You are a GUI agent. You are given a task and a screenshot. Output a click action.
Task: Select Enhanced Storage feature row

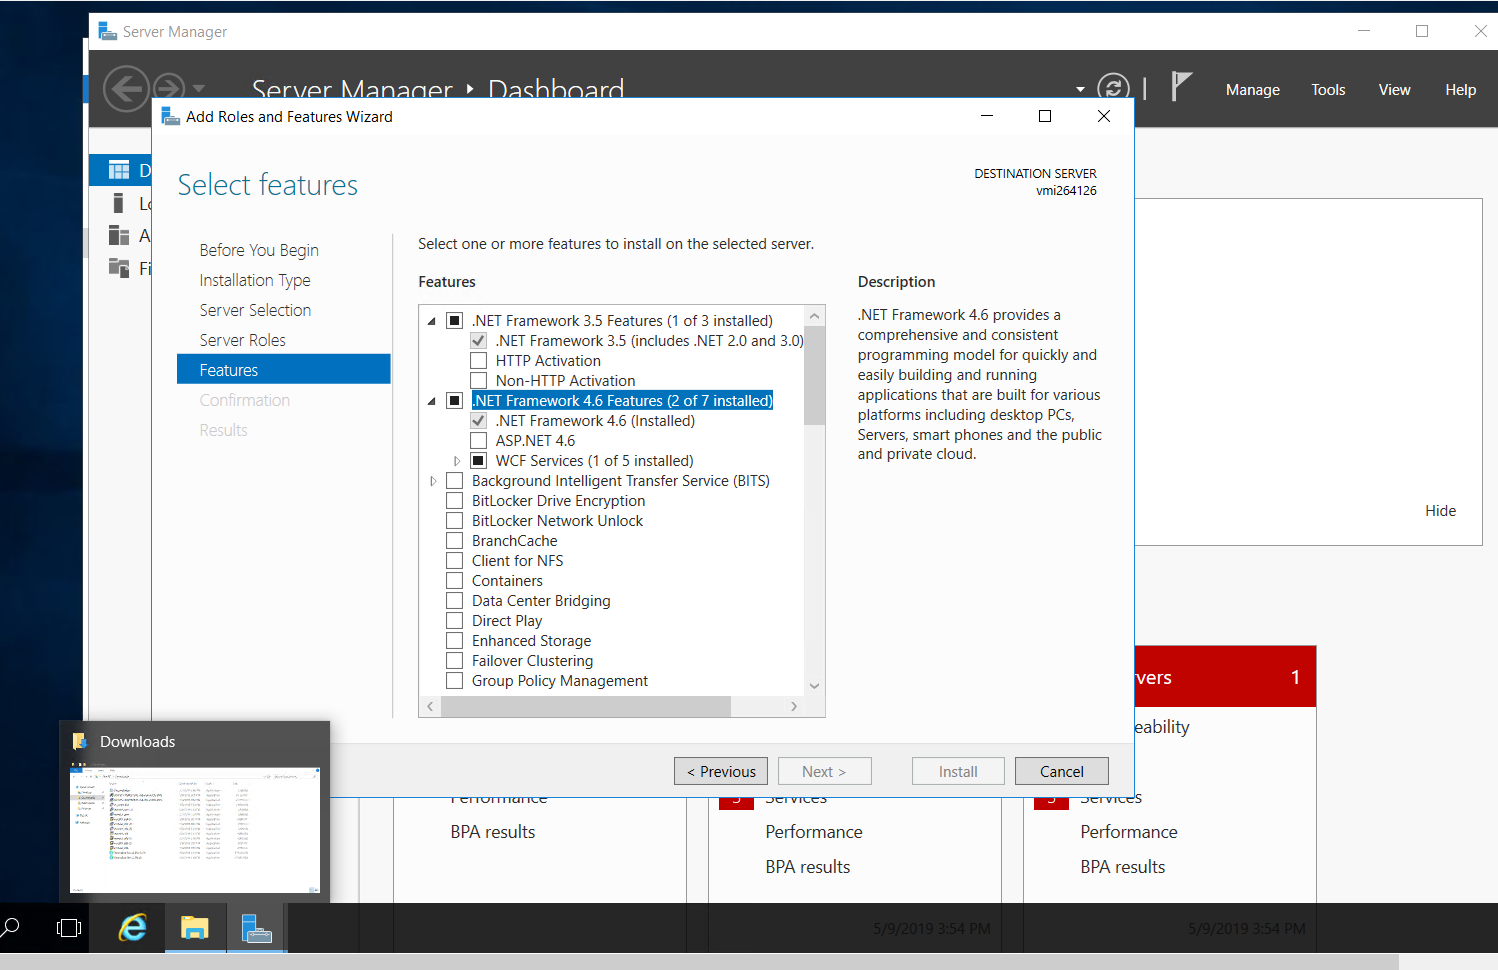click(531, 641)
